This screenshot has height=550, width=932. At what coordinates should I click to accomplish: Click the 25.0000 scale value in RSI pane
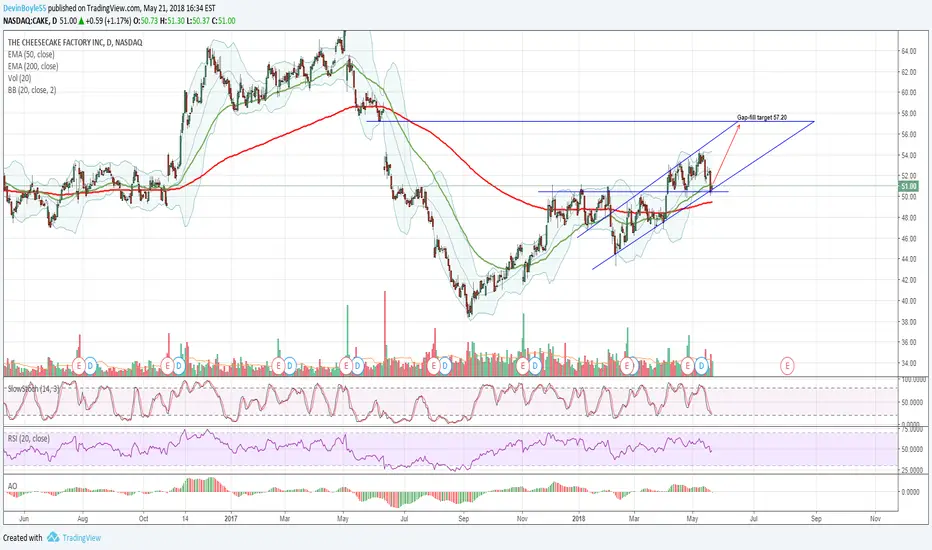click(x=912, y=470)
